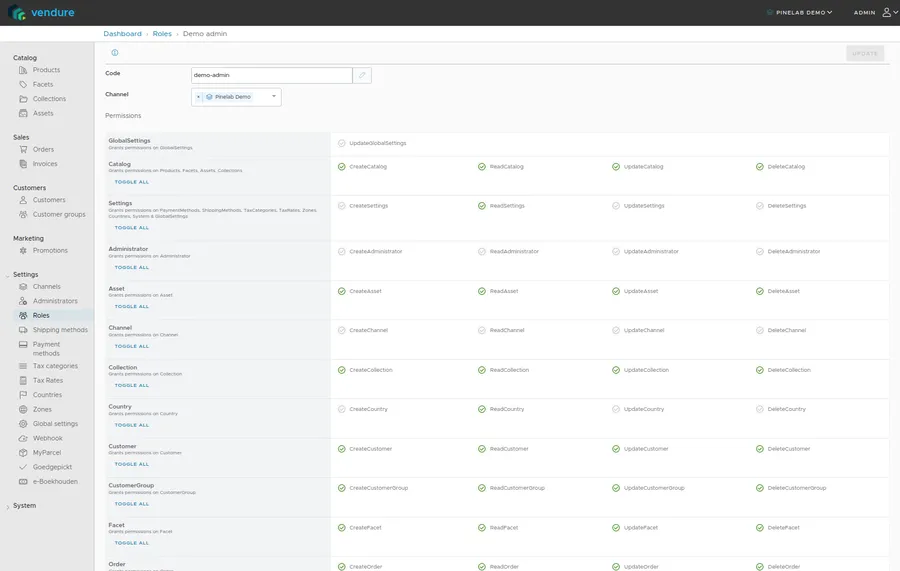Open the Channel dropdown in role form

[236, 97]
